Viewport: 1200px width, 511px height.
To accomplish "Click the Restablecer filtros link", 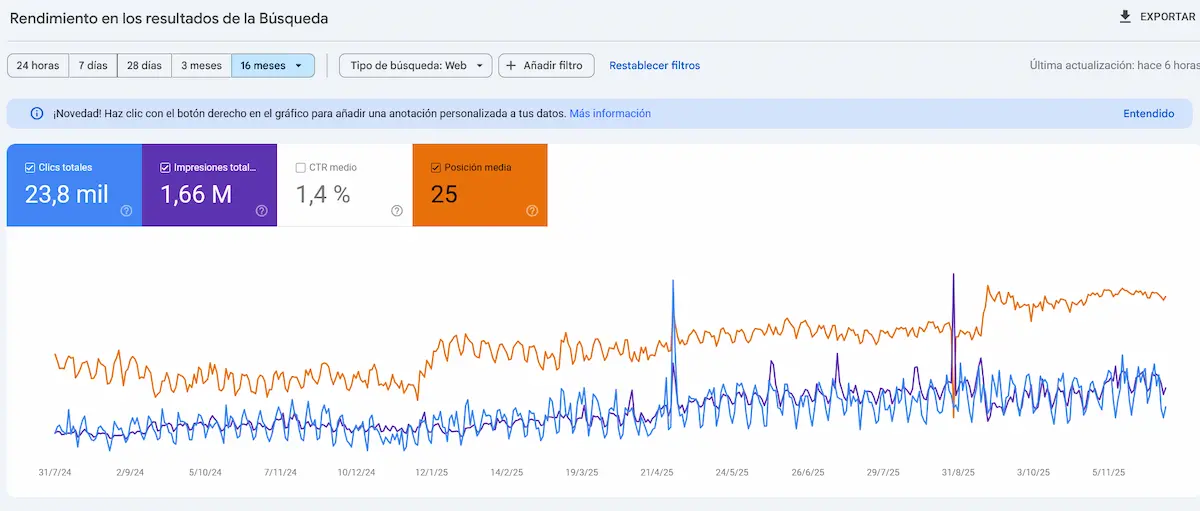I will (x=654, y=66).
